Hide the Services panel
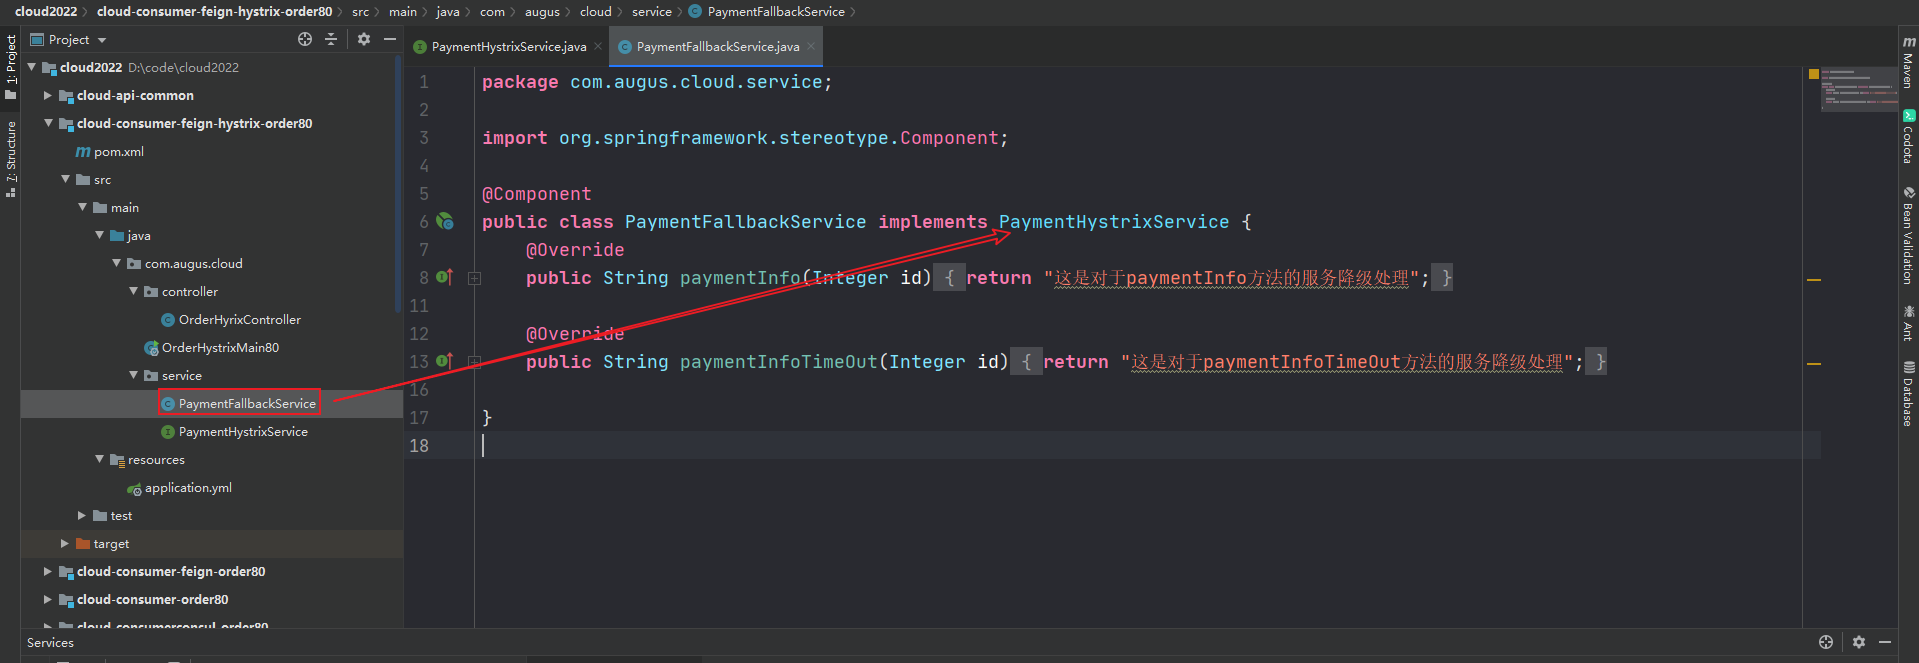 pos(1885,642)
